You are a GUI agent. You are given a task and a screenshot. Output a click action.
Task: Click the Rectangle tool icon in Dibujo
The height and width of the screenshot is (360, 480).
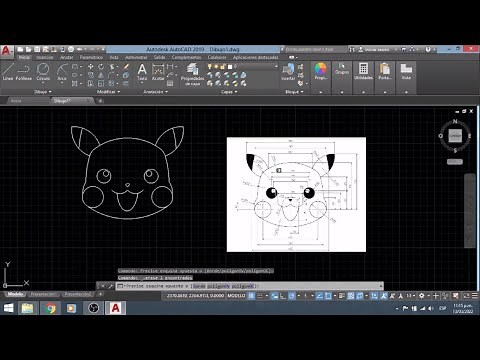coord(75,67)
